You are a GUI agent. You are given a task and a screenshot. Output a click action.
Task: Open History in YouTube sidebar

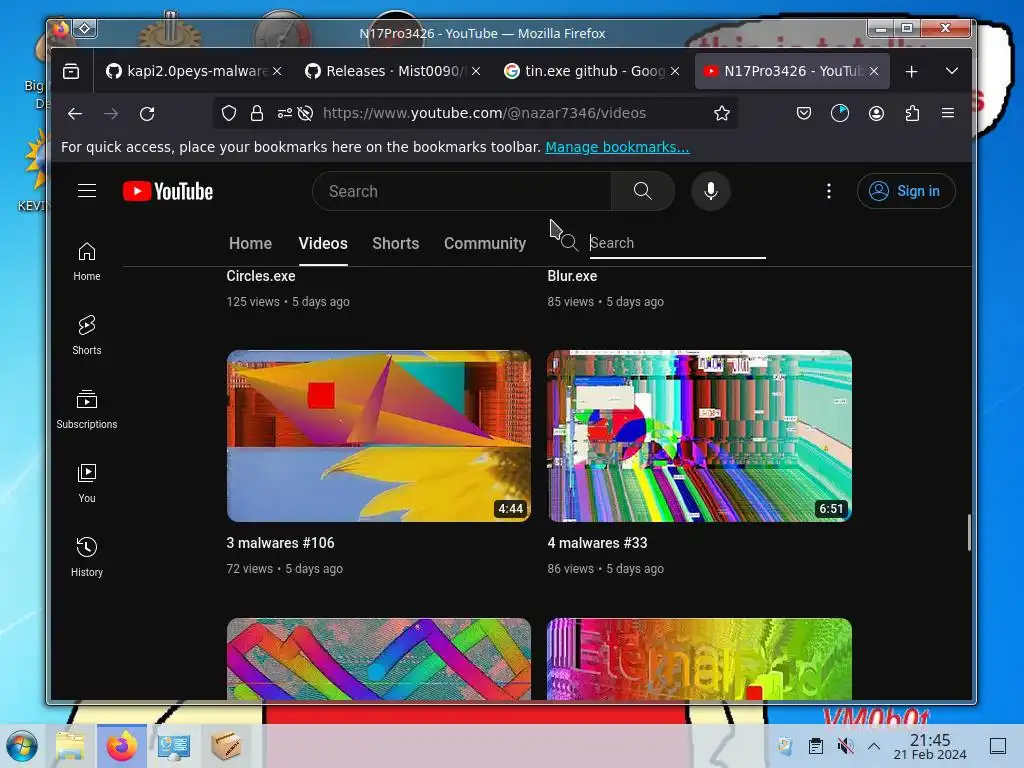87,557
